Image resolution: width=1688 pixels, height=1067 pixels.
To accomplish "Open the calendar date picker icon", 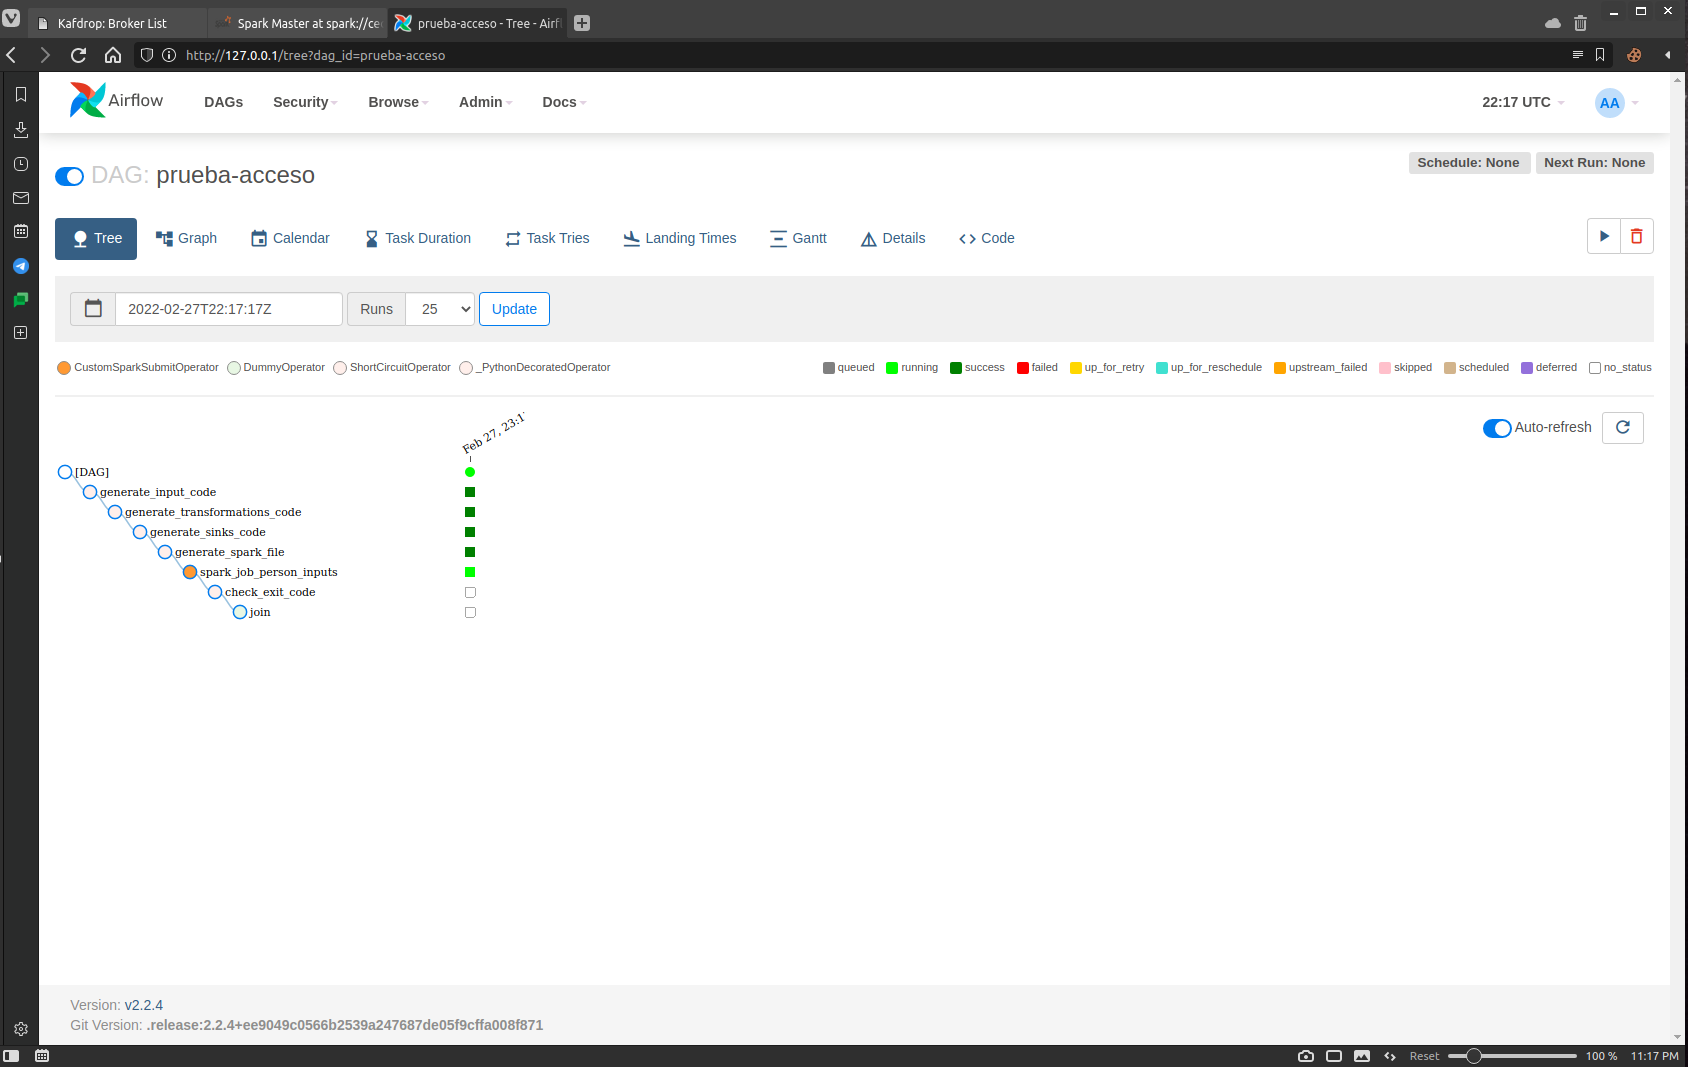I will [x=93, y=309].
